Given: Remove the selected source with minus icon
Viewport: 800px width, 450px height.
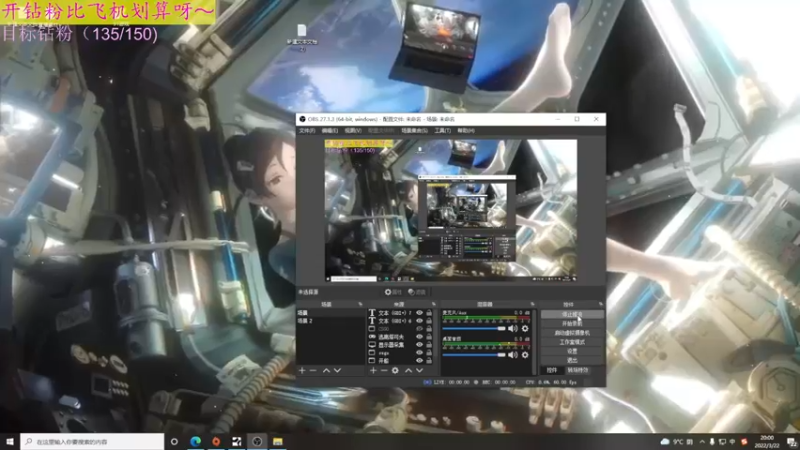Looking at the screenshot, I should click(384, 370).
